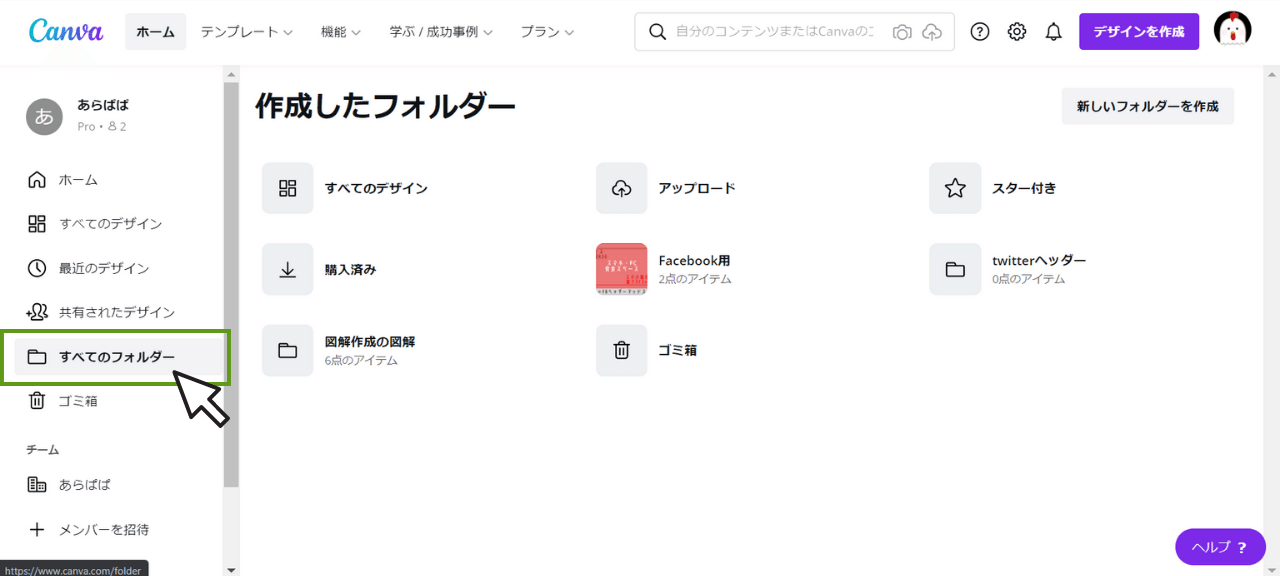The image size is (1280, 576).
Task: Click the sidebar shared people icon
Action: 37,312
